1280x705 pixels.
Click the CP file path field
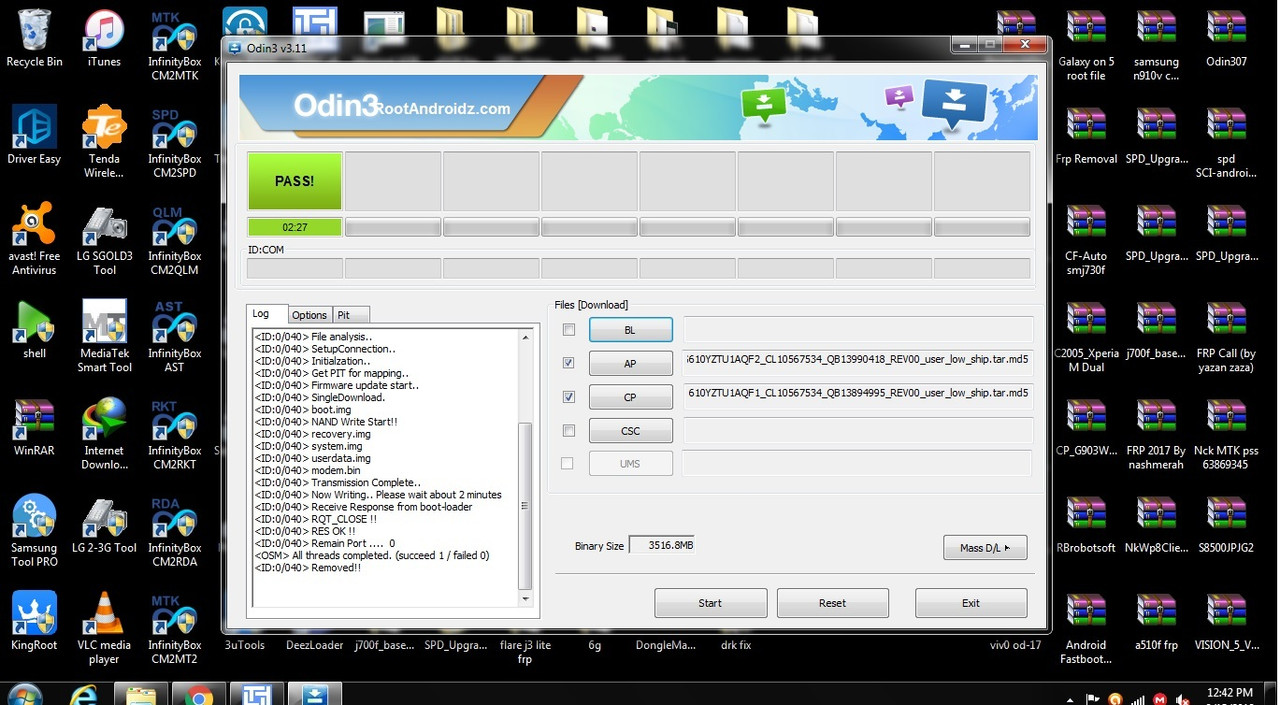(x=857, y=397)
